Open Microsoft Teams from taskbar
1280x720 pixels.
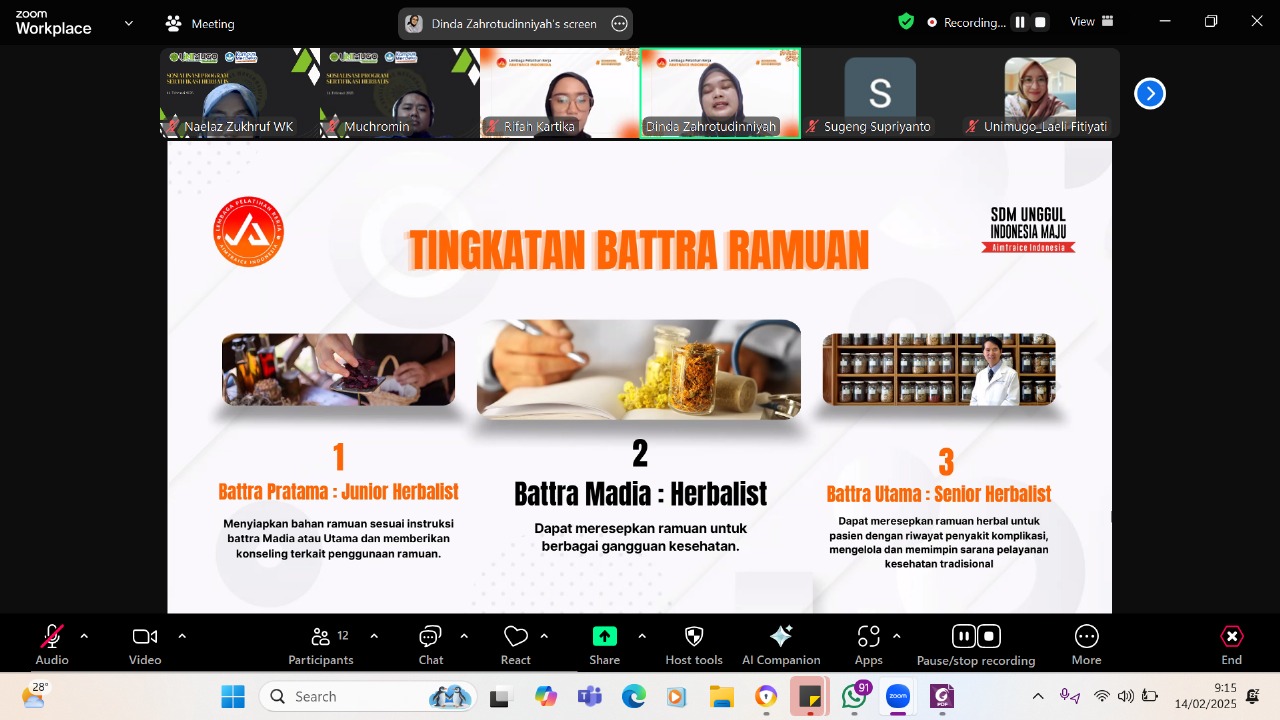coord(589,696)
